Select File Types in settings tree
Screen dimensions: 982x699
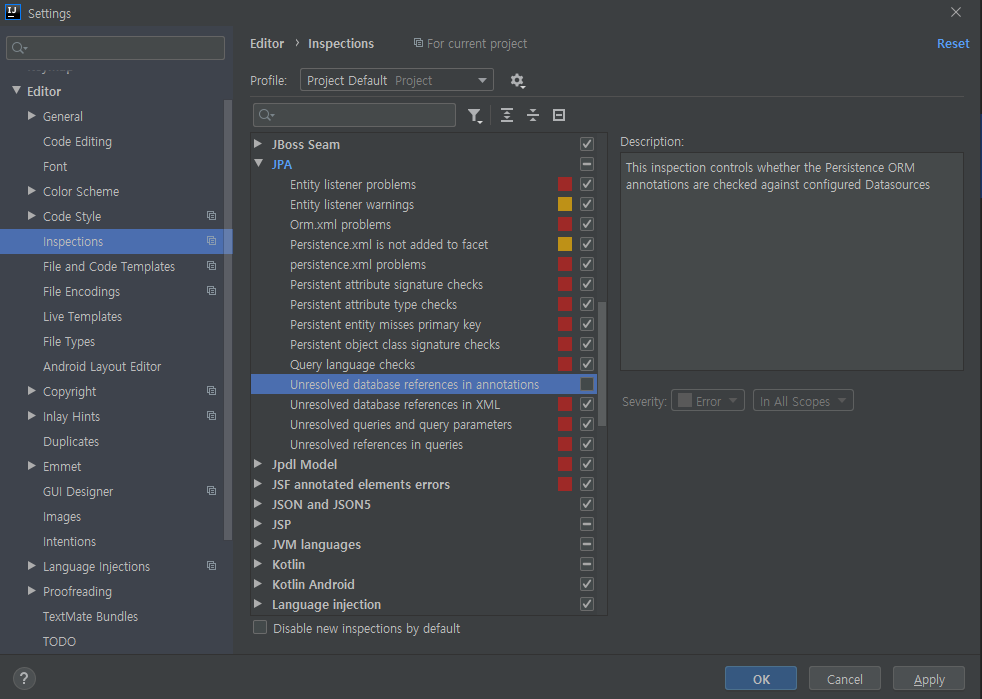coord(69,341)
